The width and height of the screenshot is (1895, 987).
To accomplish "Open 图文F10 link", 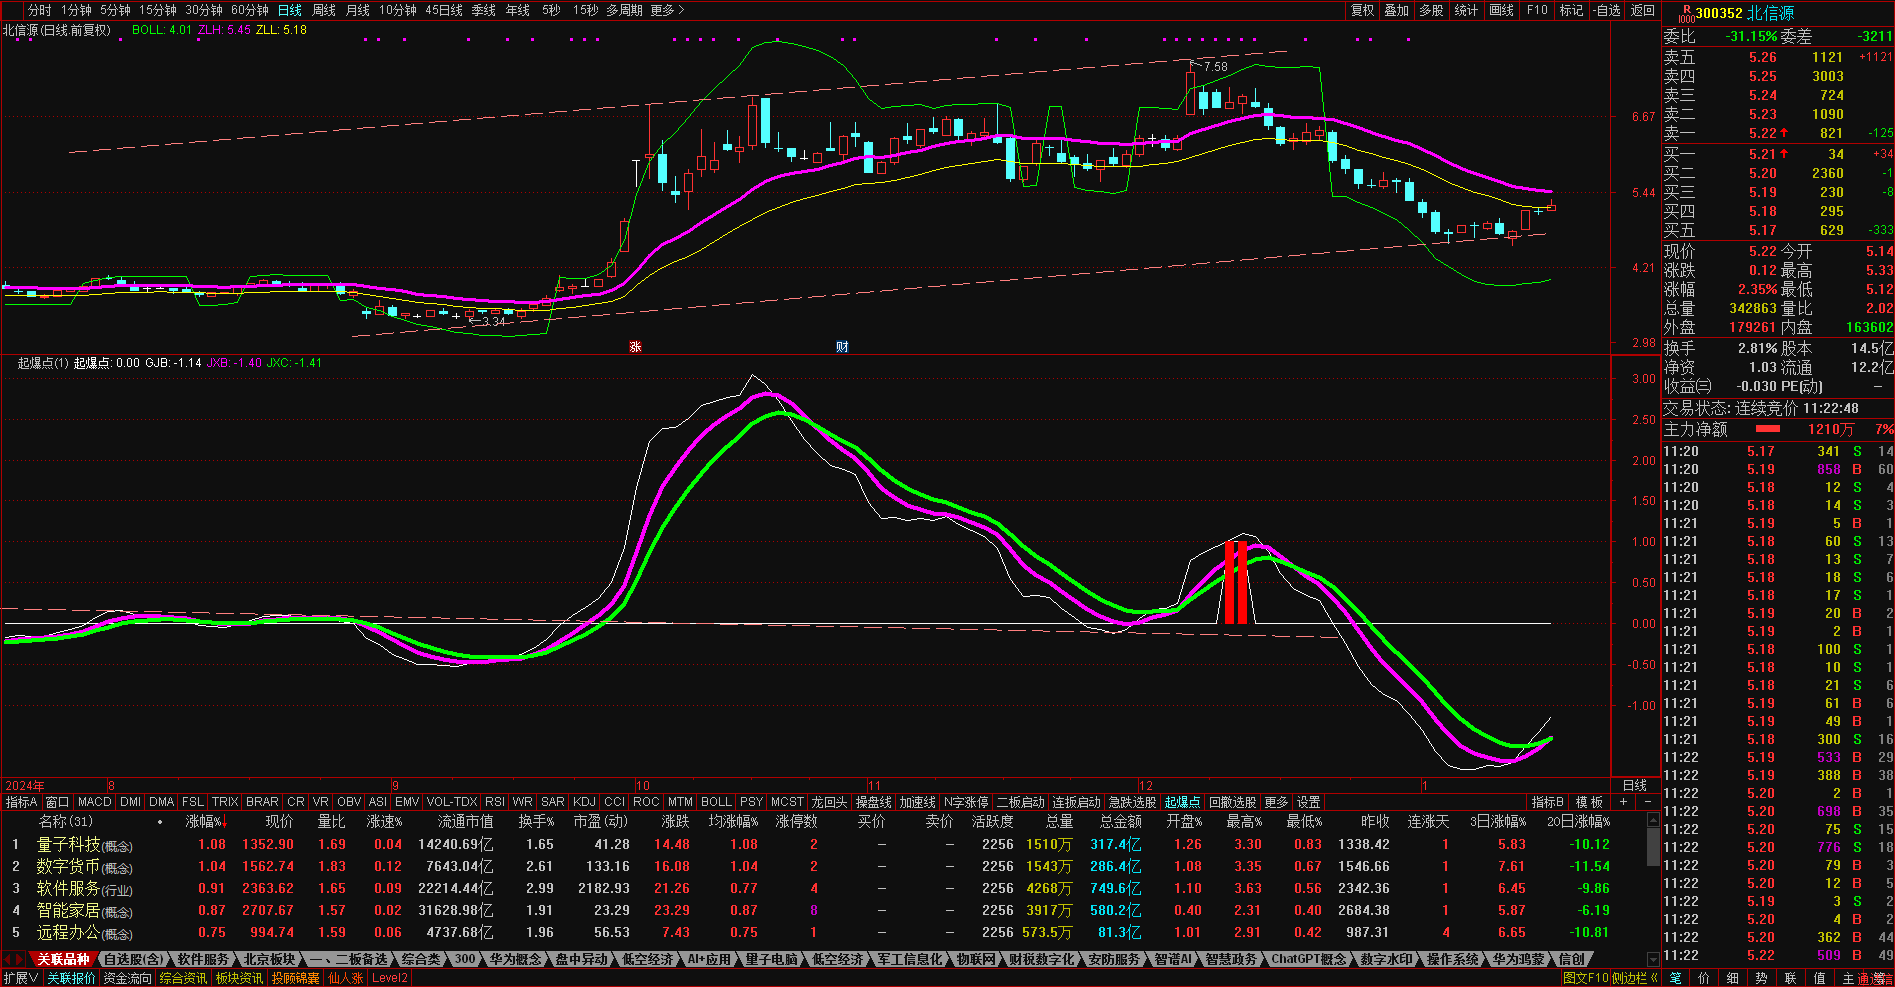I will tap(1586, 978).
